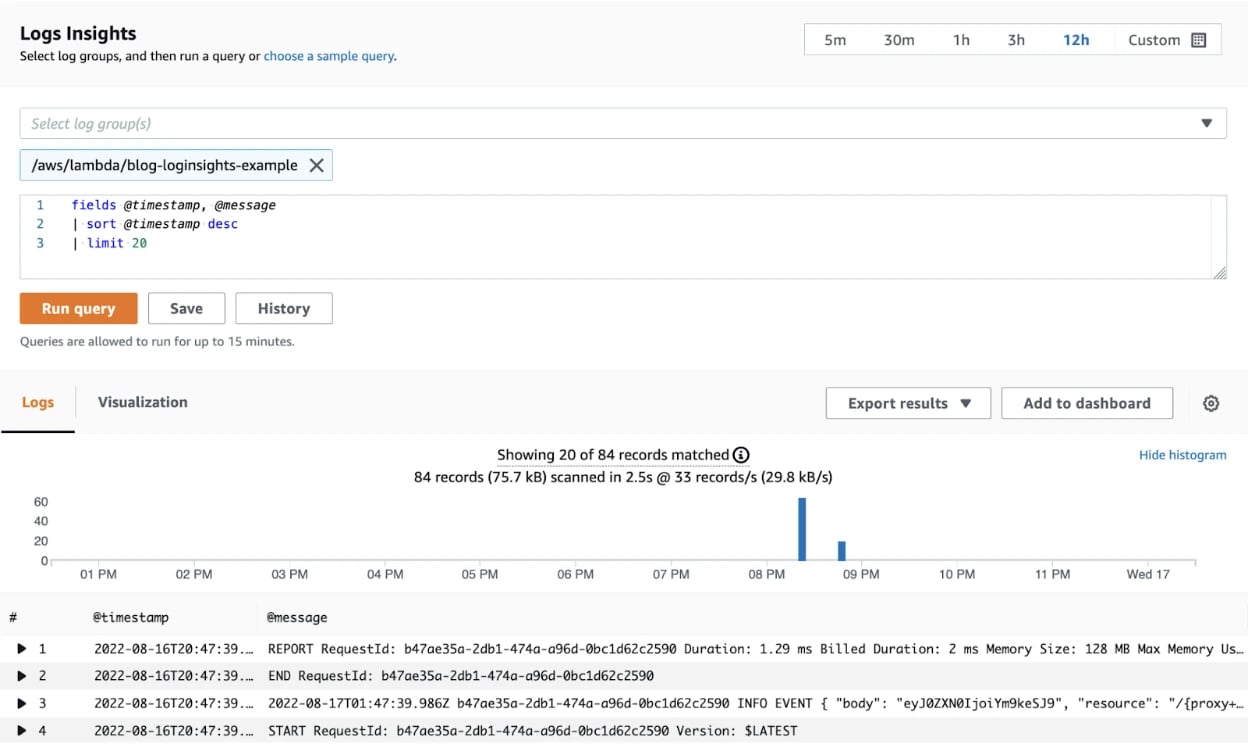This screenshot has width=1260, height=744.
Task: Click the tall histogram bar near 8 PM
Action: point(803,530)
